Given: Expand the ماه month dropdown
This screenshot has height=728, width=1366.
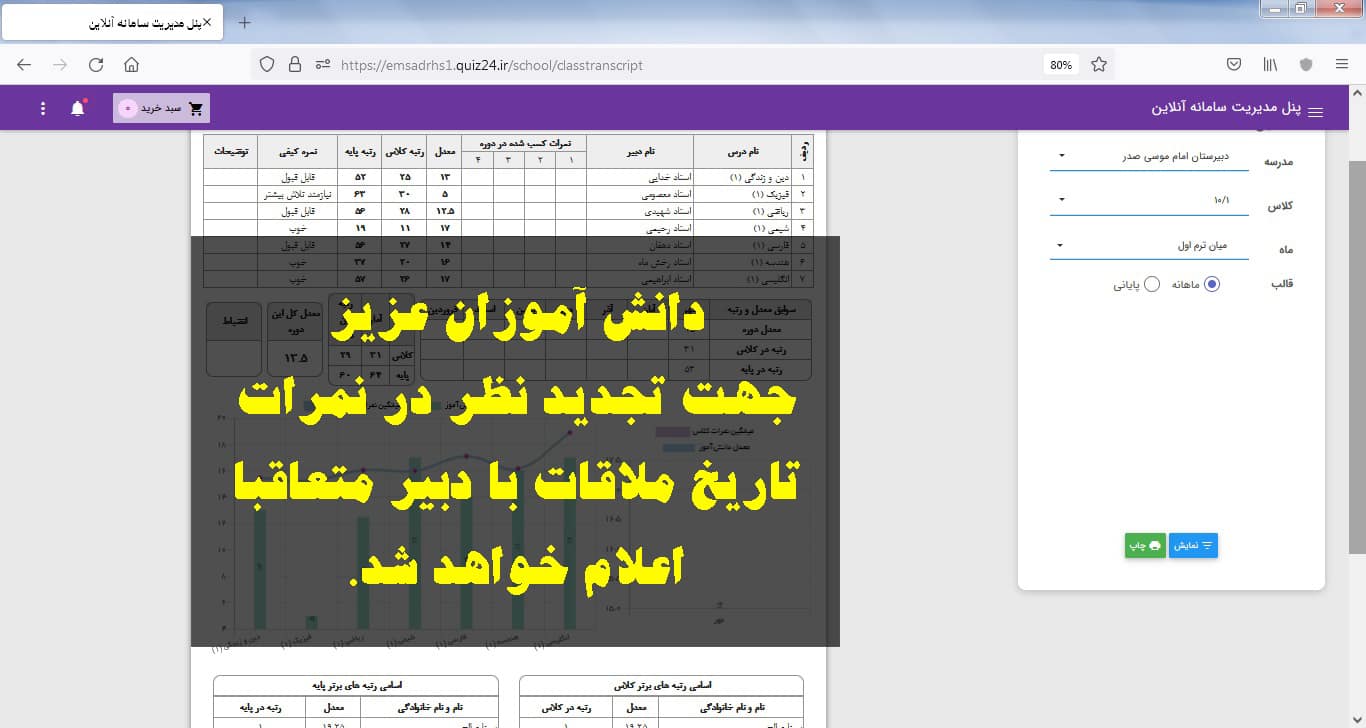Looking at the screenshot, I should point(1149,246).
